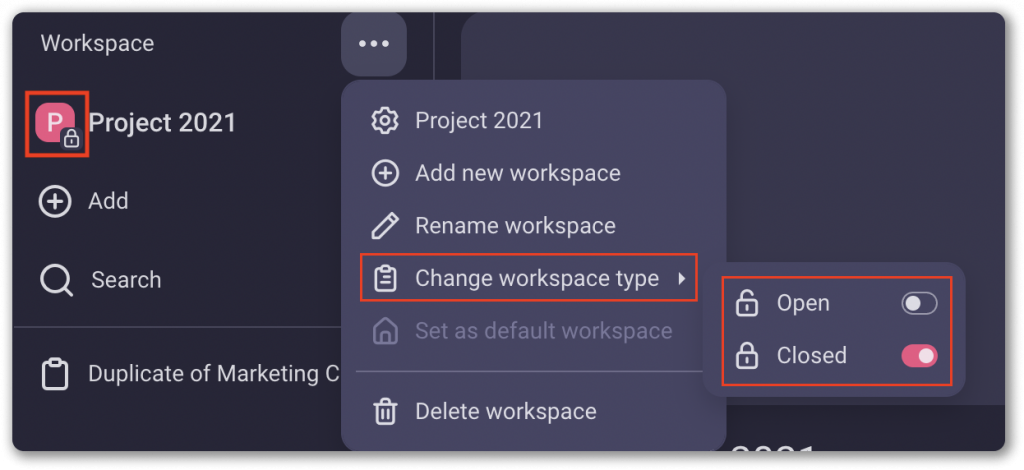The height and width of the screenshot is (470, 1024).
Task: Choose Delete workspace menu entry
Action: (x=505, y=411)
